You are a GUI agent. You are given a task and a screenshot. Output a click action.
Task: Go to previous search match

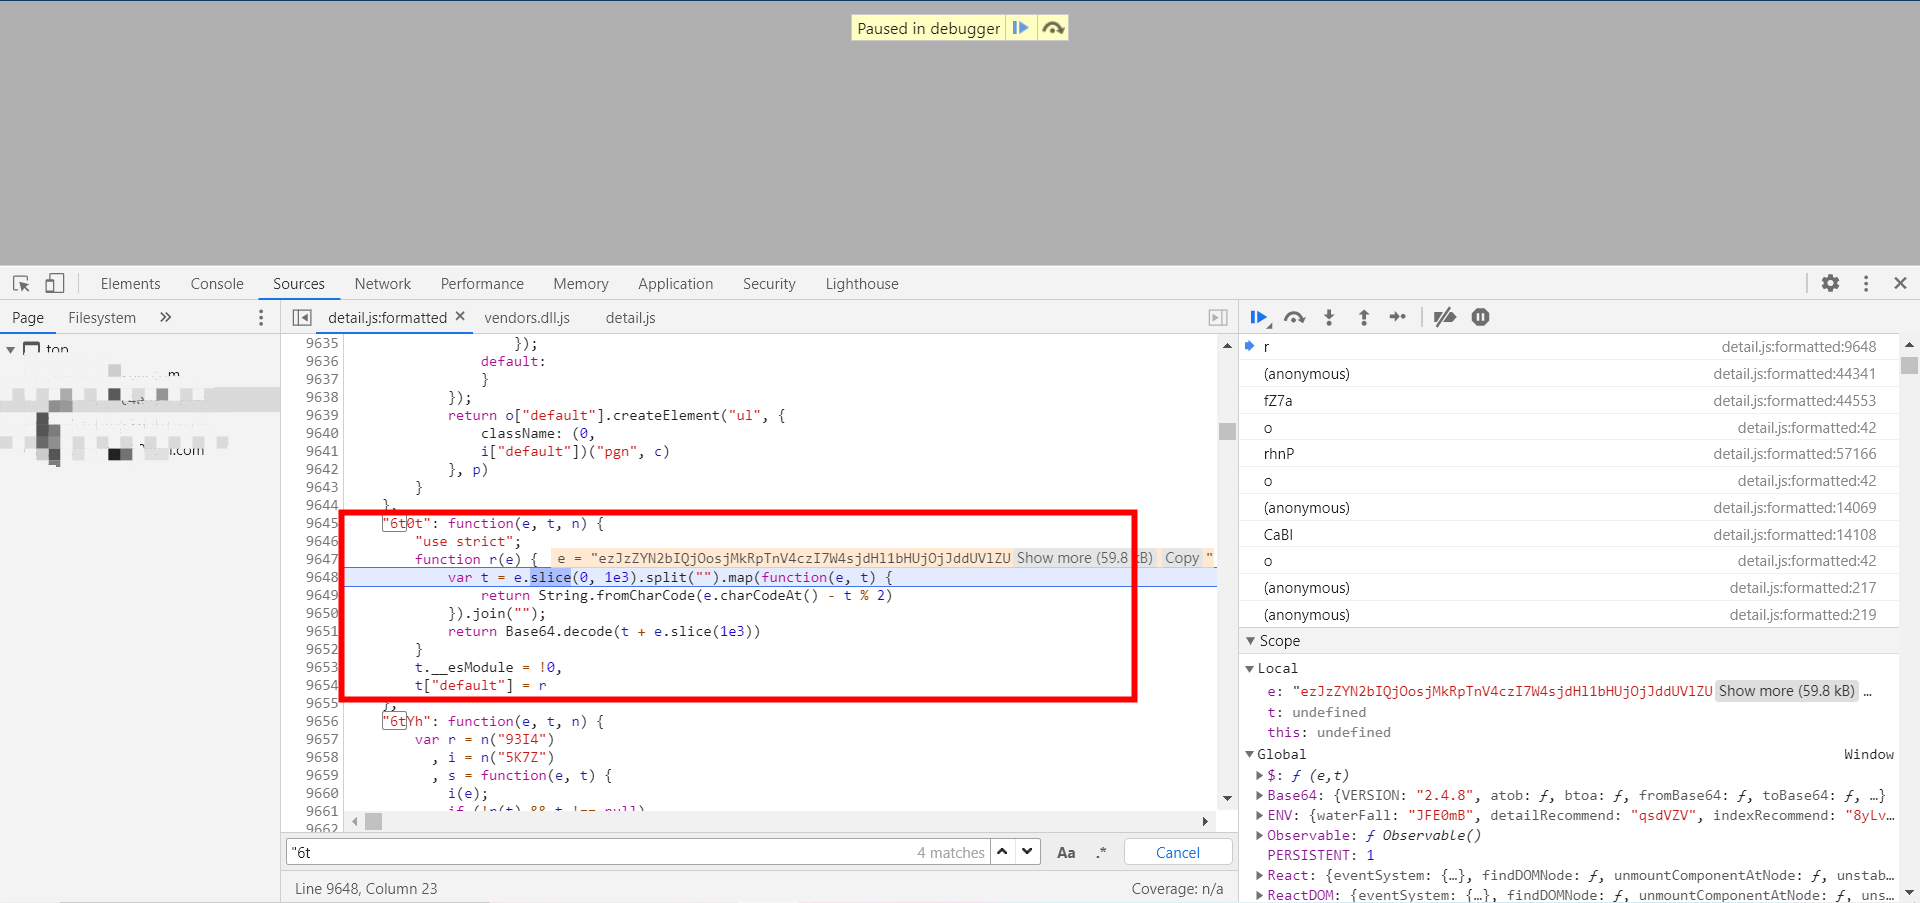1002,852
